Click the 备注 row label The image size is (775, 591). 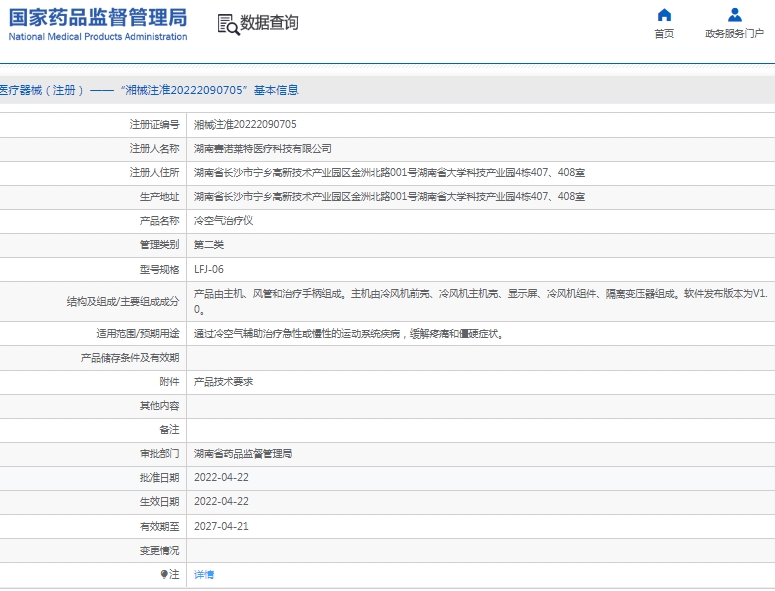point(169,429)
